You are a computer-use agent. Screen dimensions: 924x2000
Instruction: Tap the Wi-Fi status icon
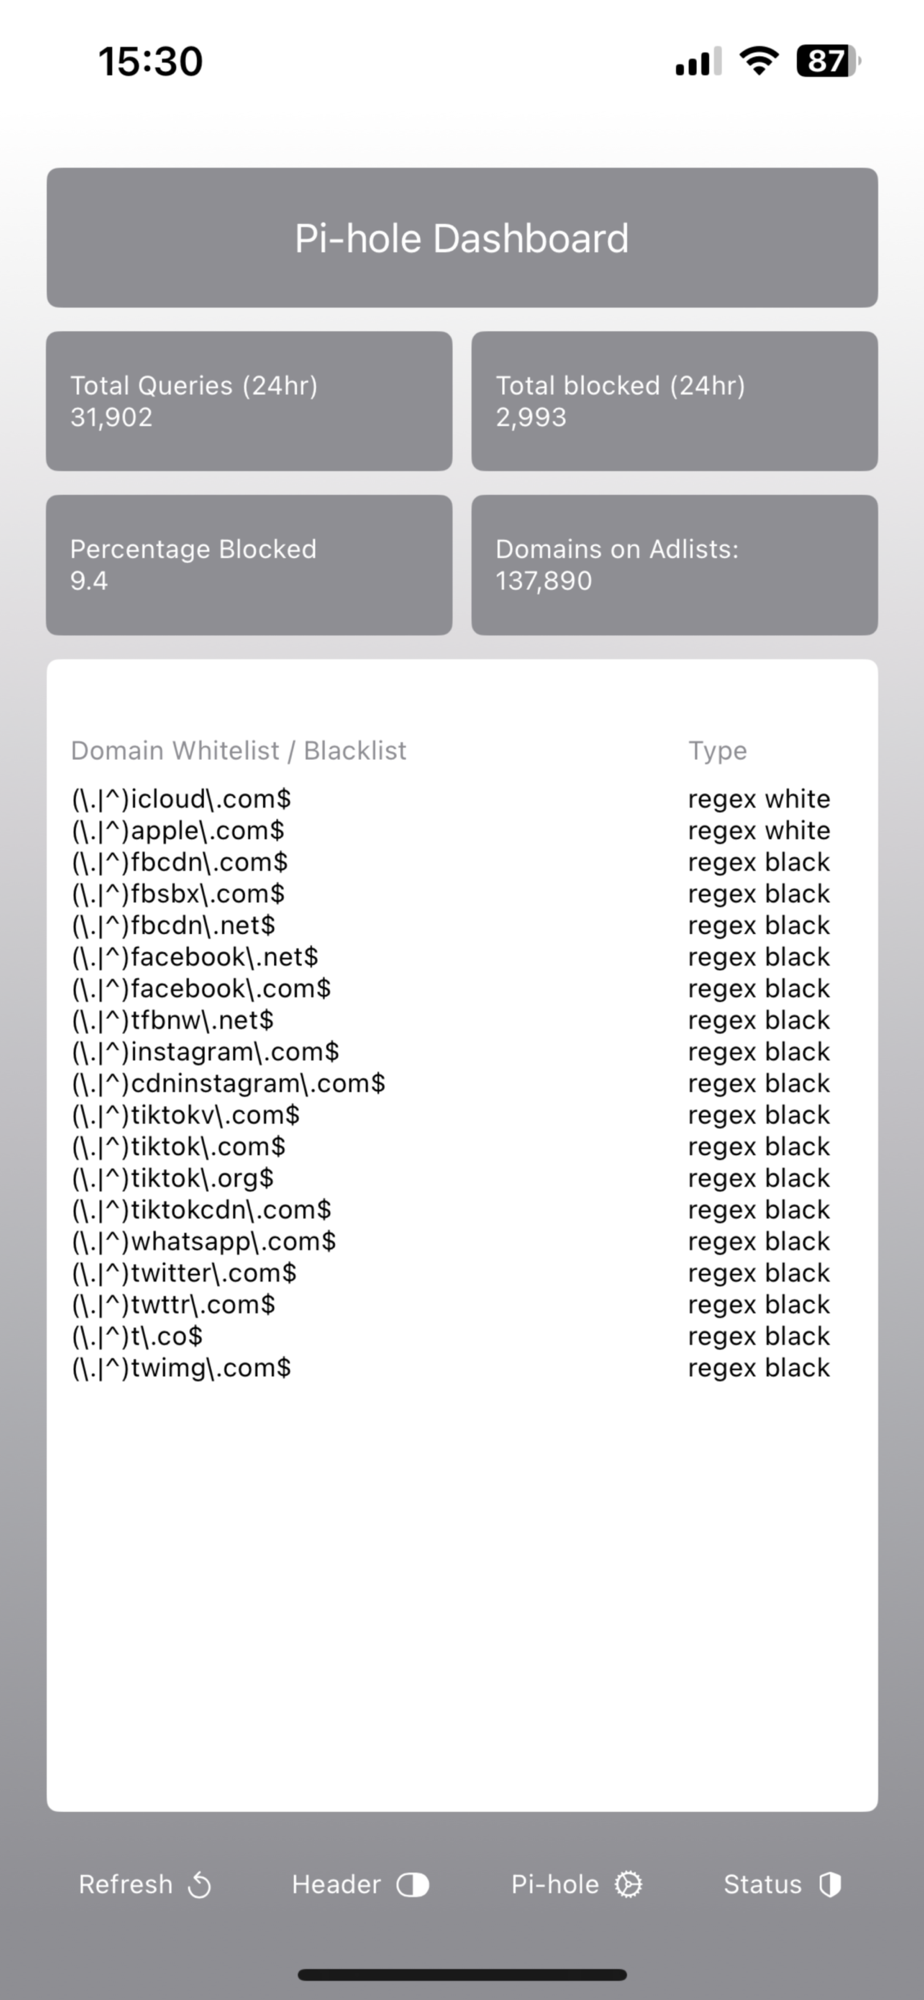click(x=759, y=62)
